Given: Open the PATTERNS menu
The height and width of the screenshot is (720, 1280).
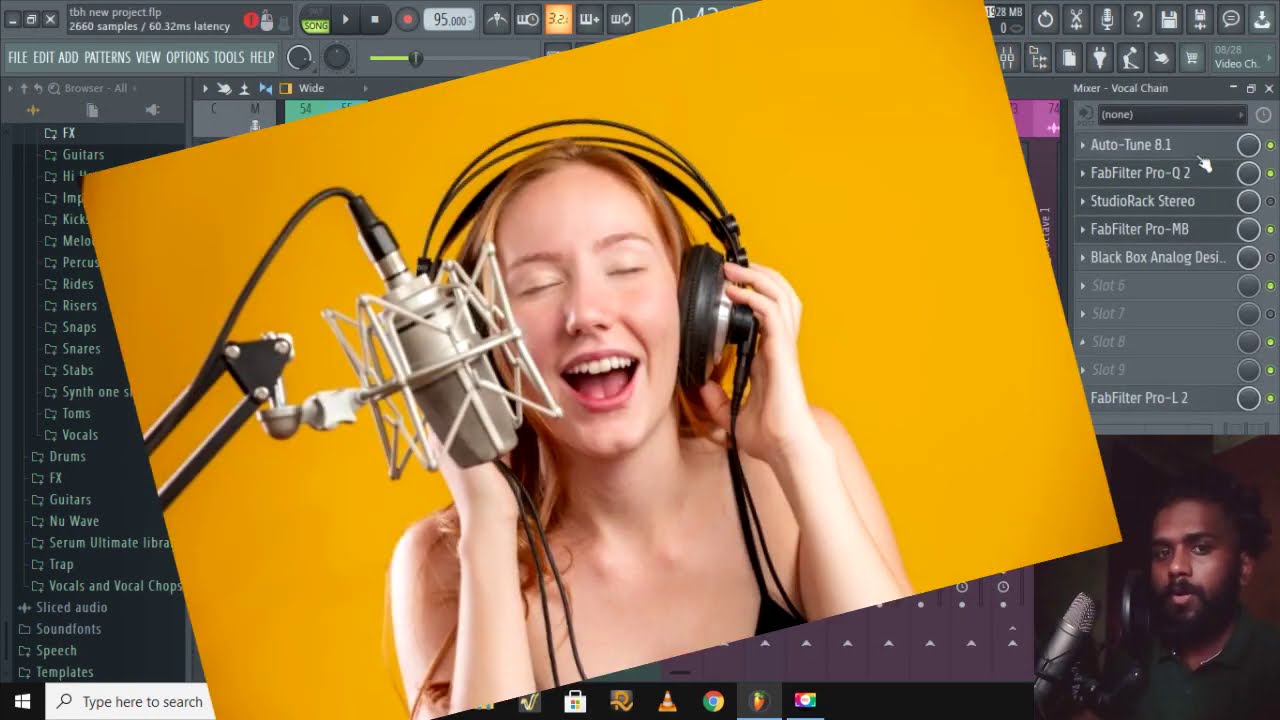Looking at the screenshot, I should [x=107, y=58].
